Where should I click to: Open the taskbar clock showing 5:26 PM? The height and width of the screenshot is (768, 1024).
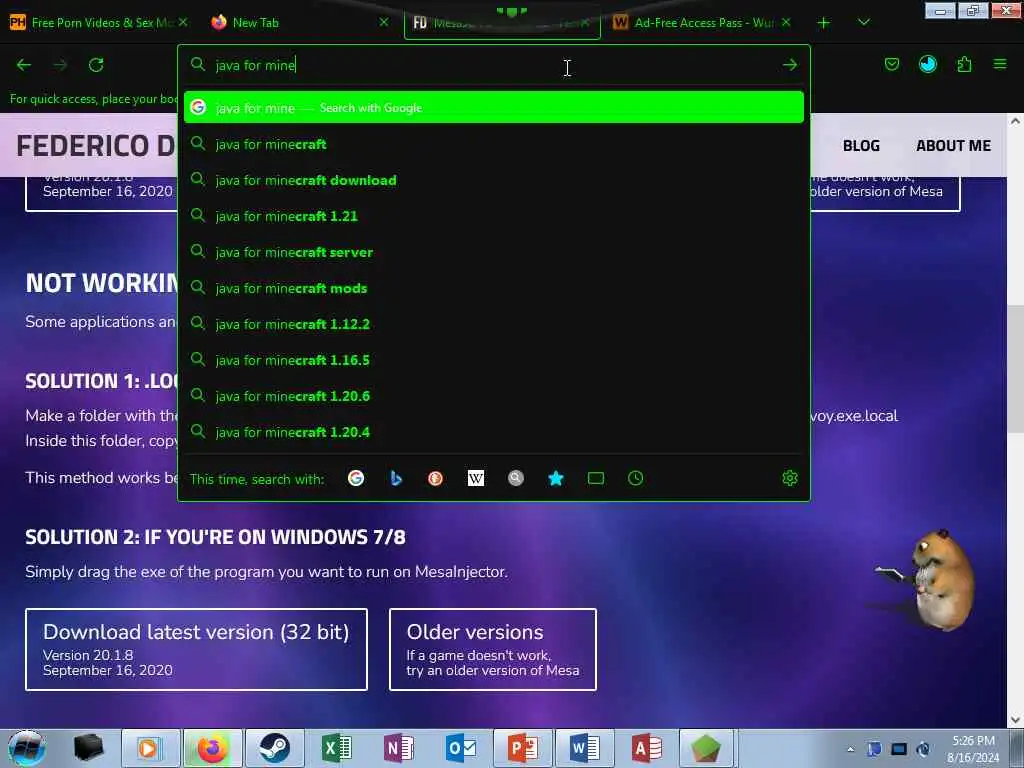tap(973, 749)
